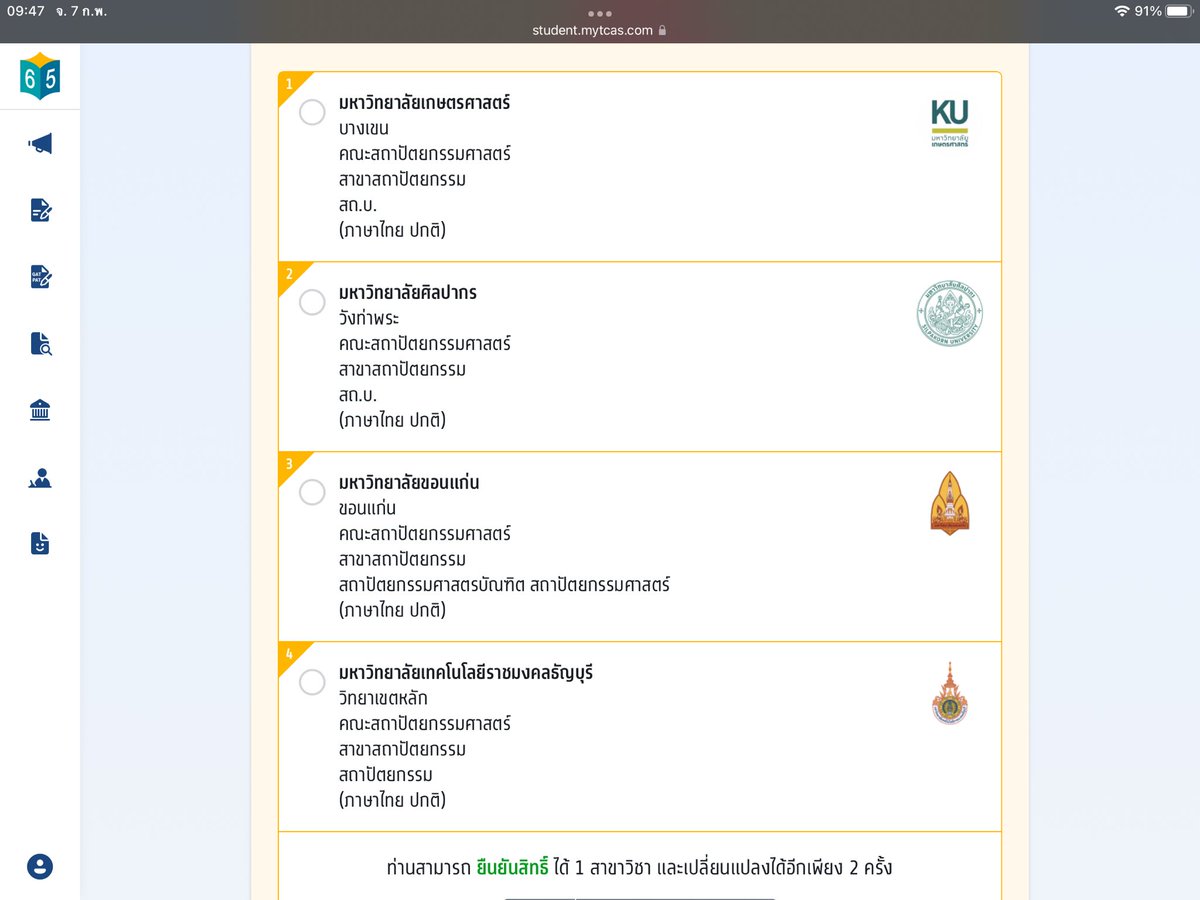Click the มหาวิทยาลัยเทคโนโลยีราชมงคลธัญบุรี title text

pyautogui.click(x=466, y=673)
